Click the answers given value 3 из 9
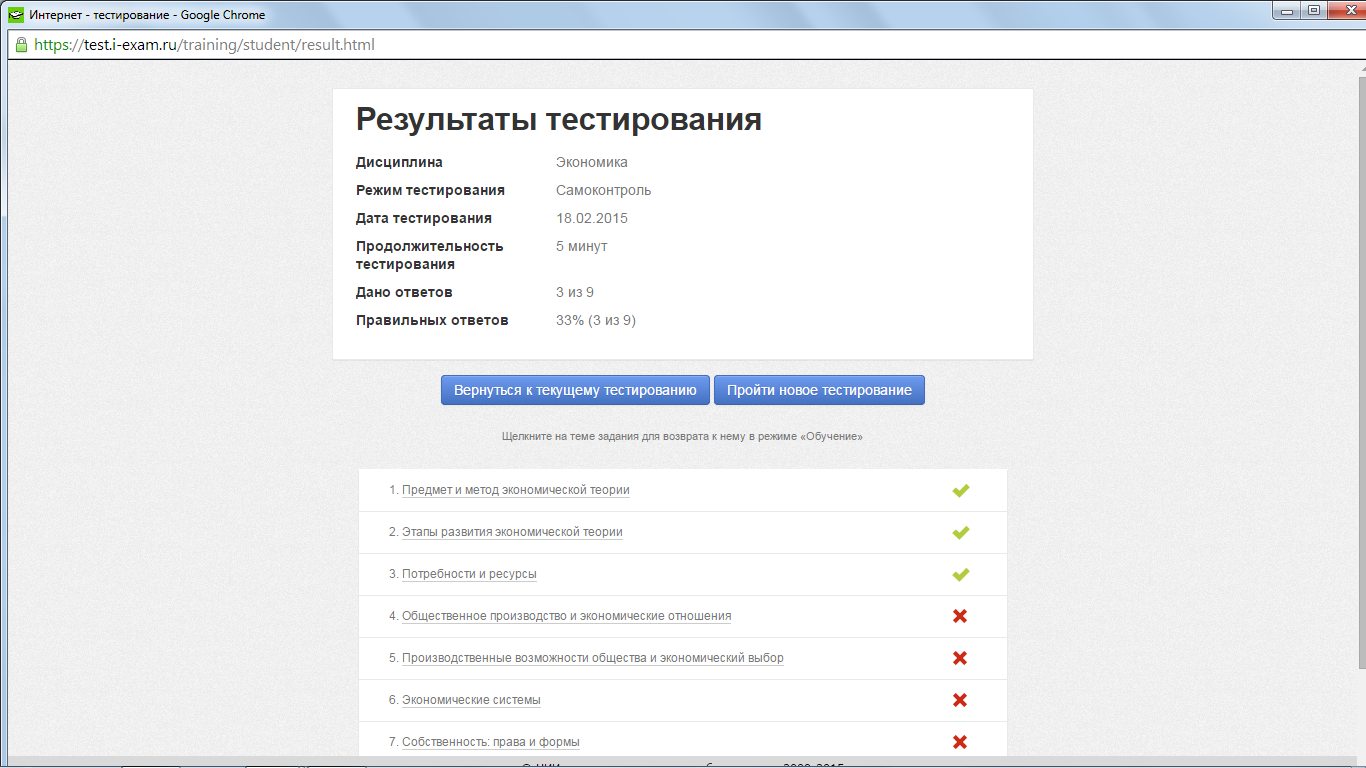The image size is (1366, 768). 575,292
